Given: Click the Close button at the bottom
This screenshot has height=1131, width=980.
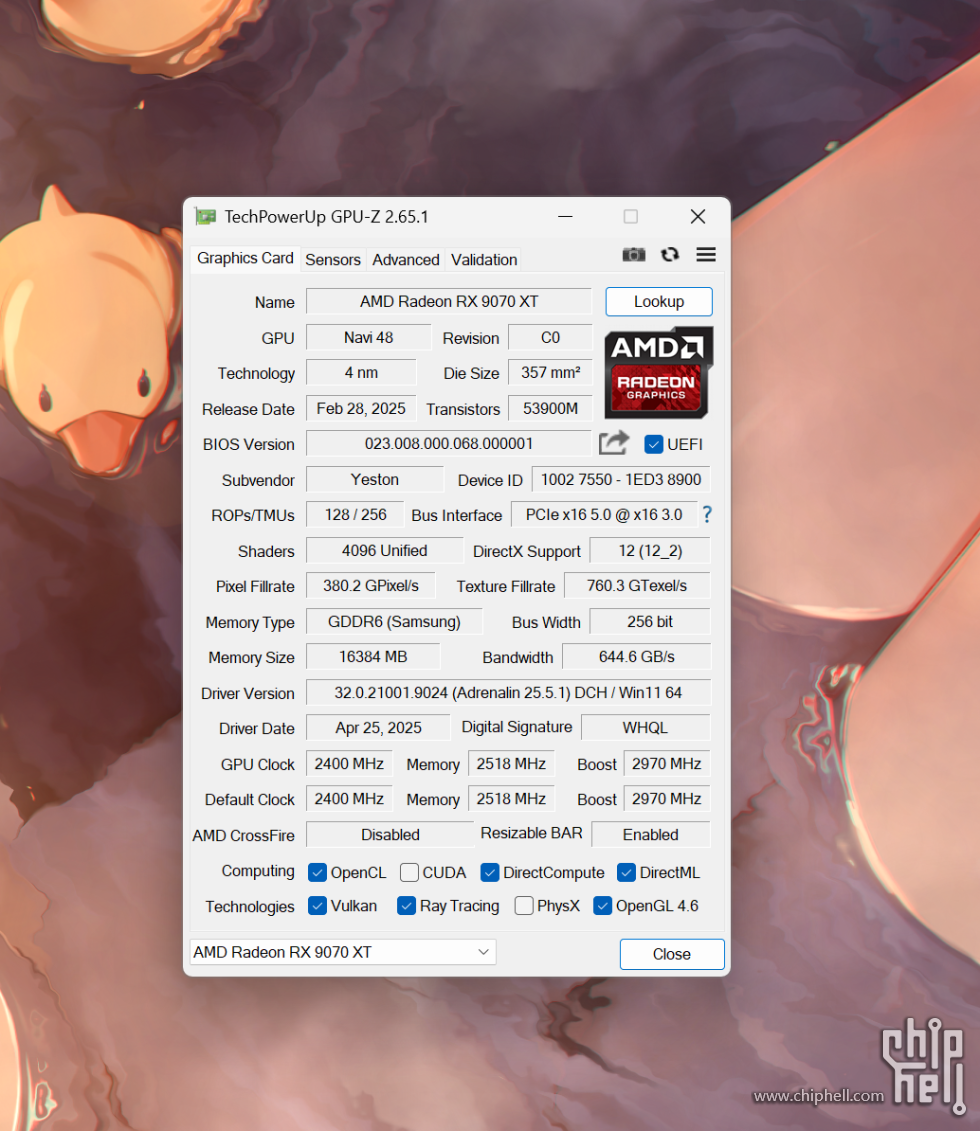Looking at the screenshot, I should [672, 954].
